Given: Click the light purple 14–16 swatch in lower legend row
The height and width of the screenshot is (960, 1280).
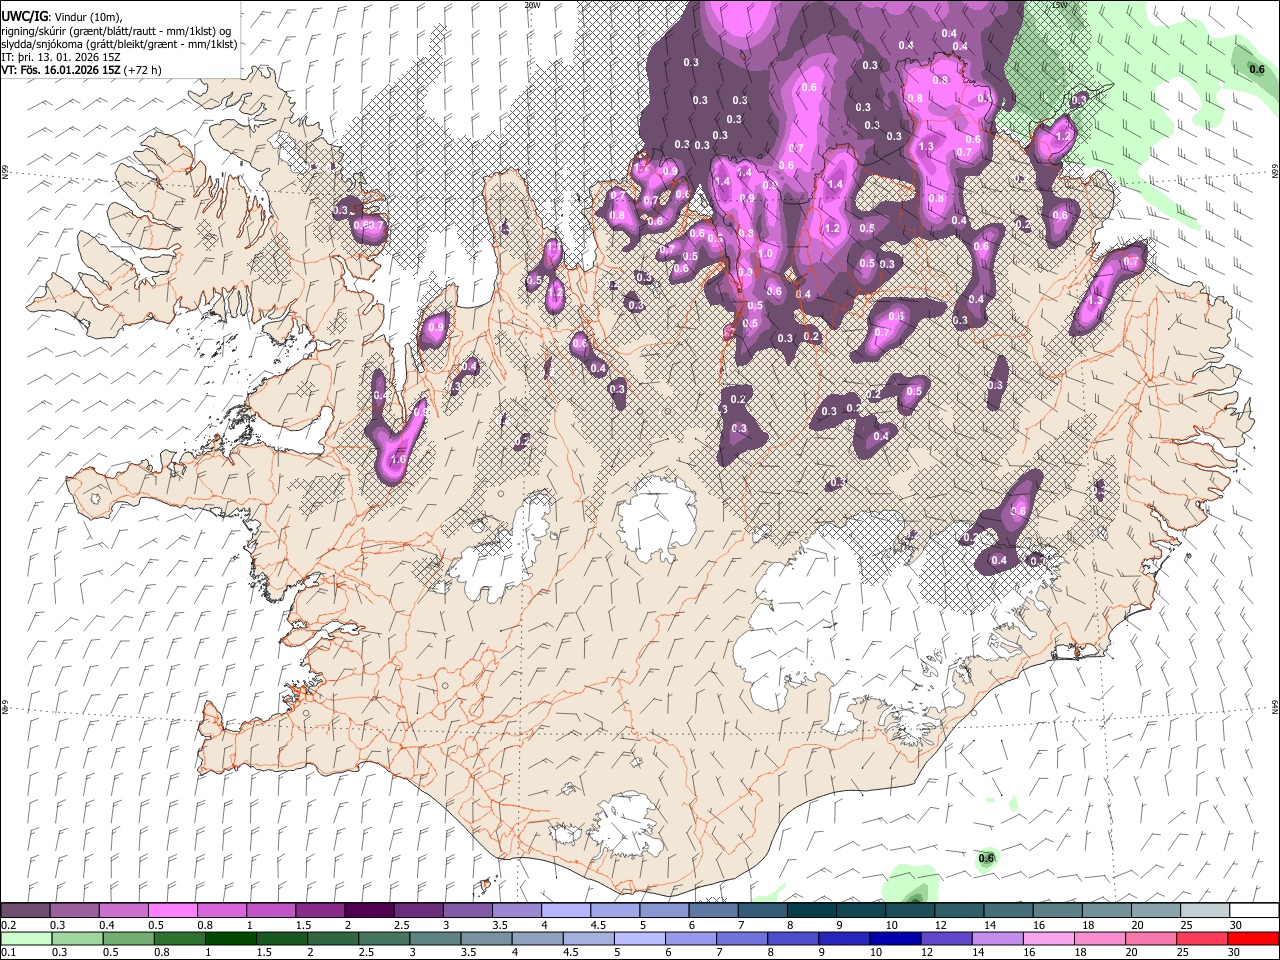Looking at the screenshot, I should pyautogui.click(x=997, y=938).
